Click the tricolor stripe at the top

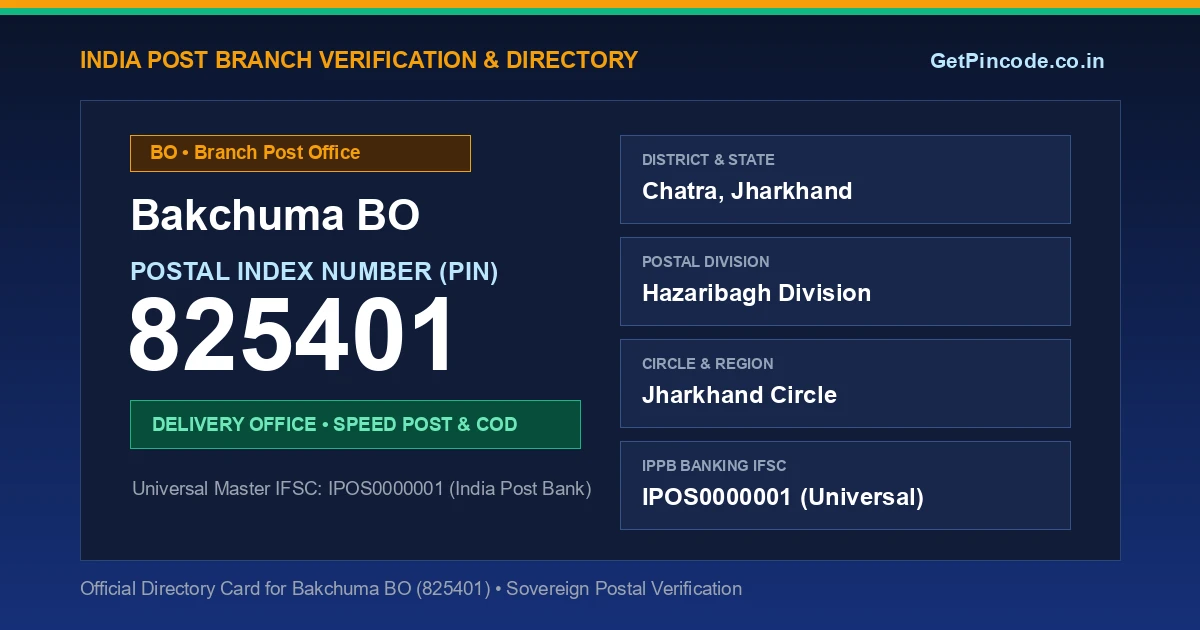pos(600,7)
